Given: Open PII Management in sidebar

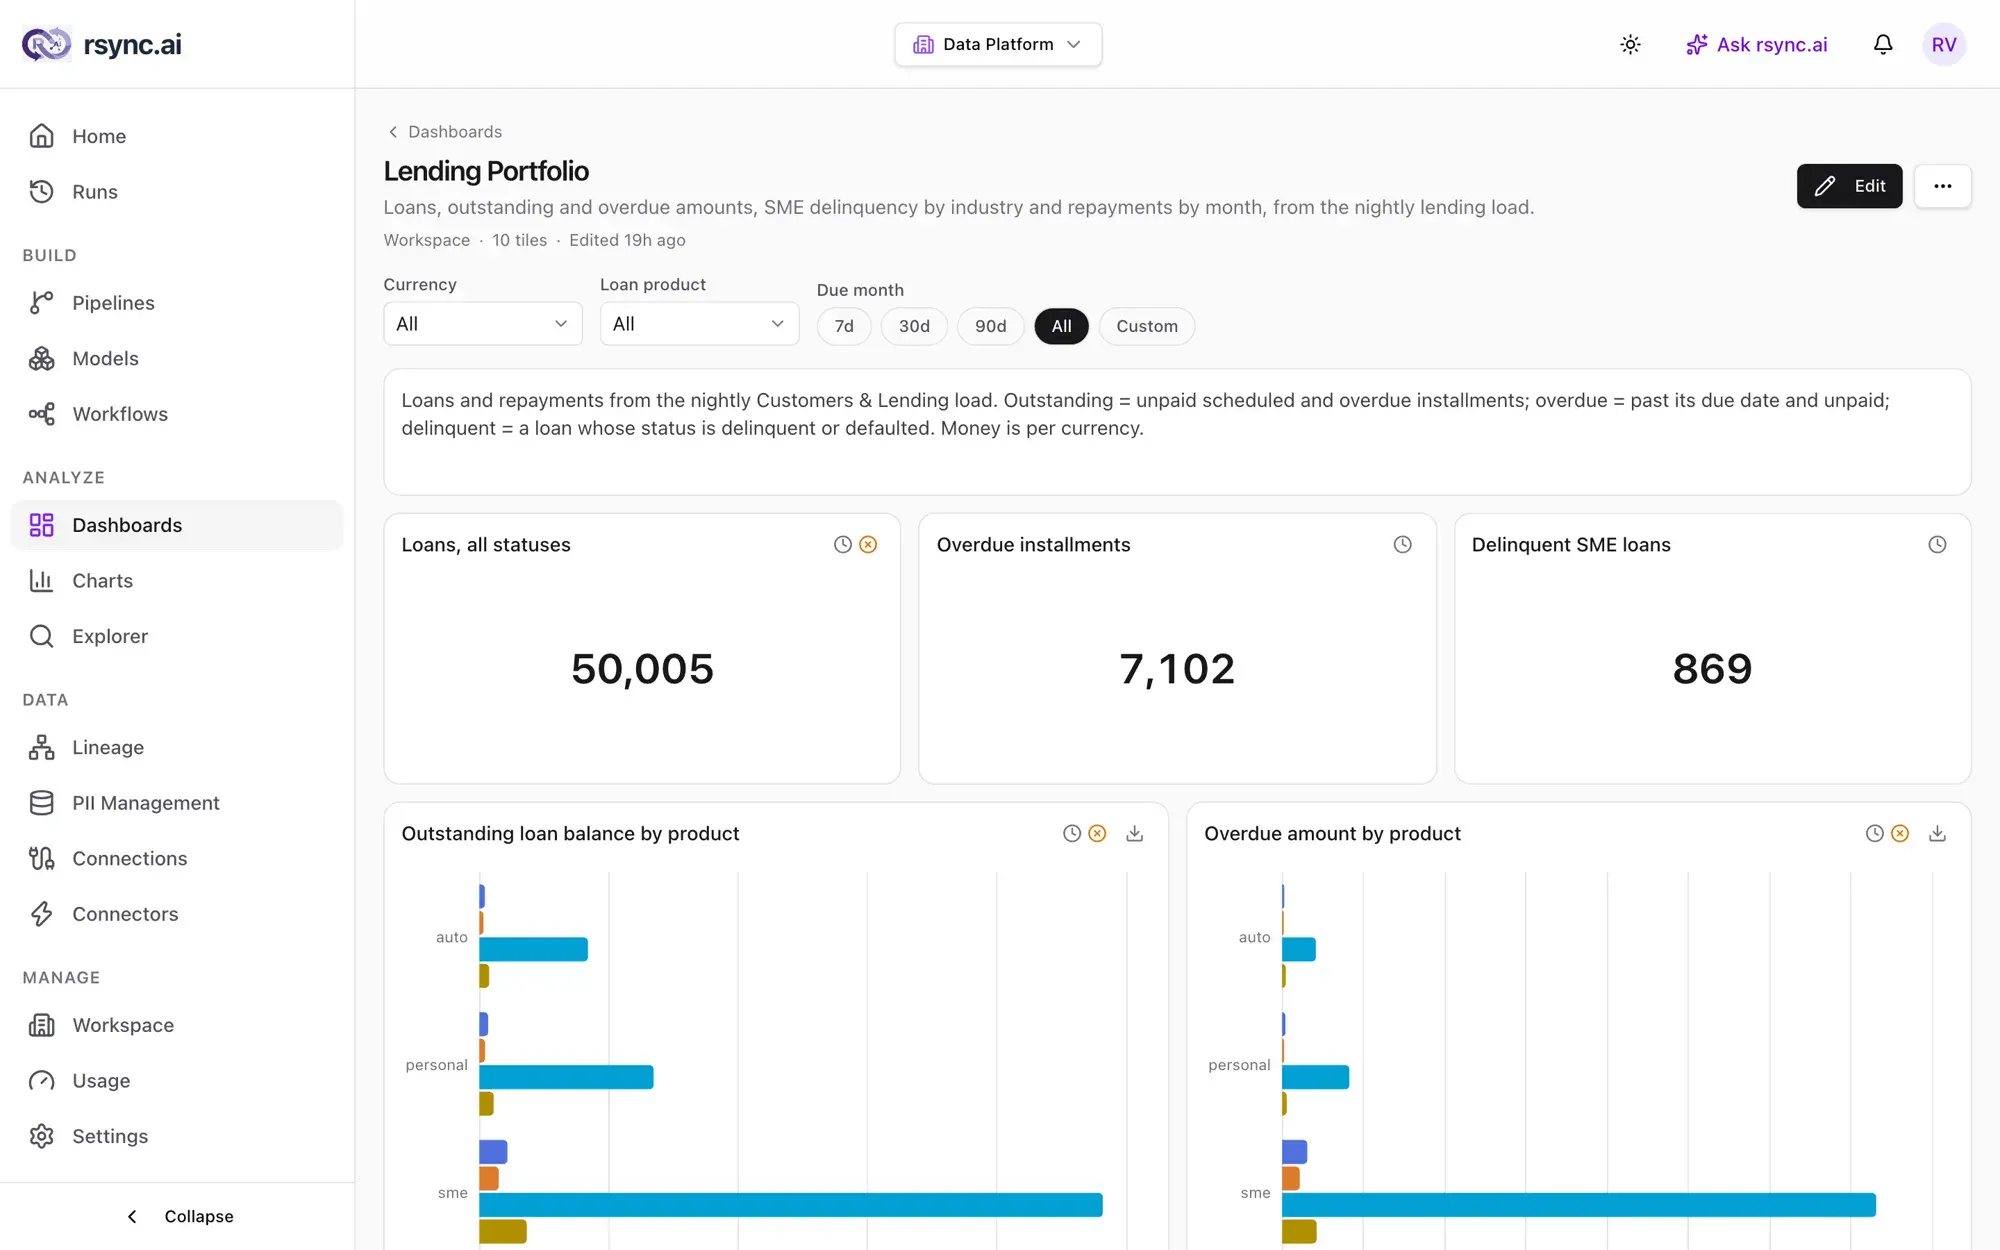Looking at the screenshot, I should pyautogui.click(x=177, y=803).
